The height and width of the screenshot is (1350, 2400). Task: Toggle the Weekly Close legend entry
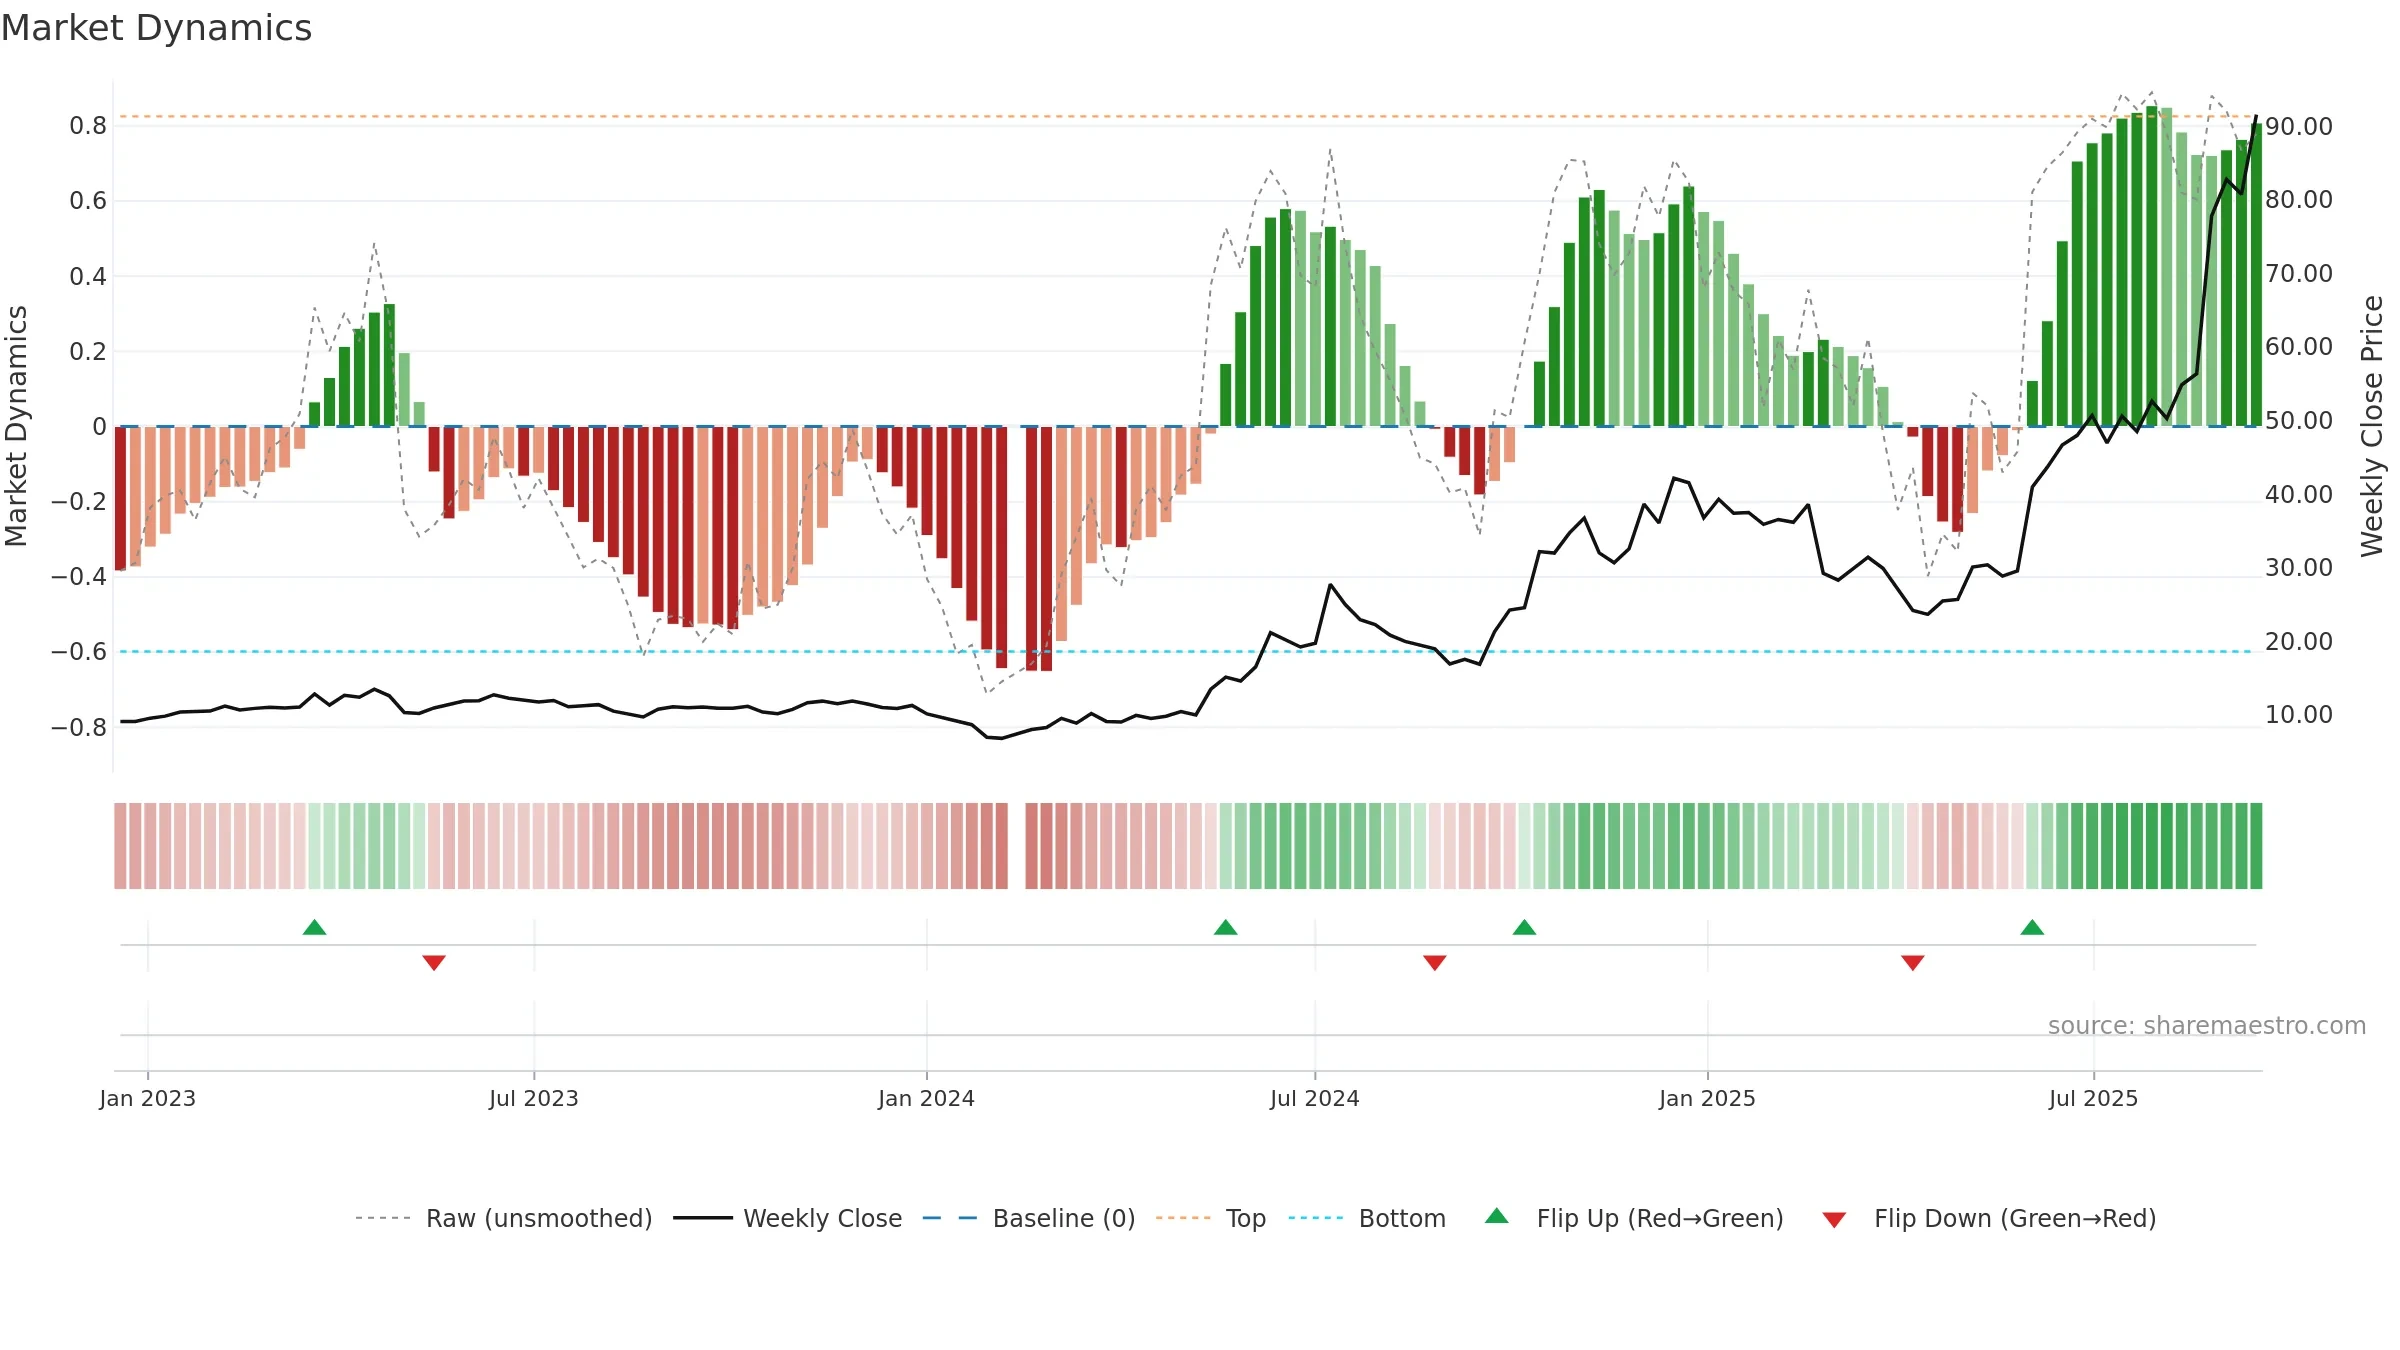(788, 1218)
